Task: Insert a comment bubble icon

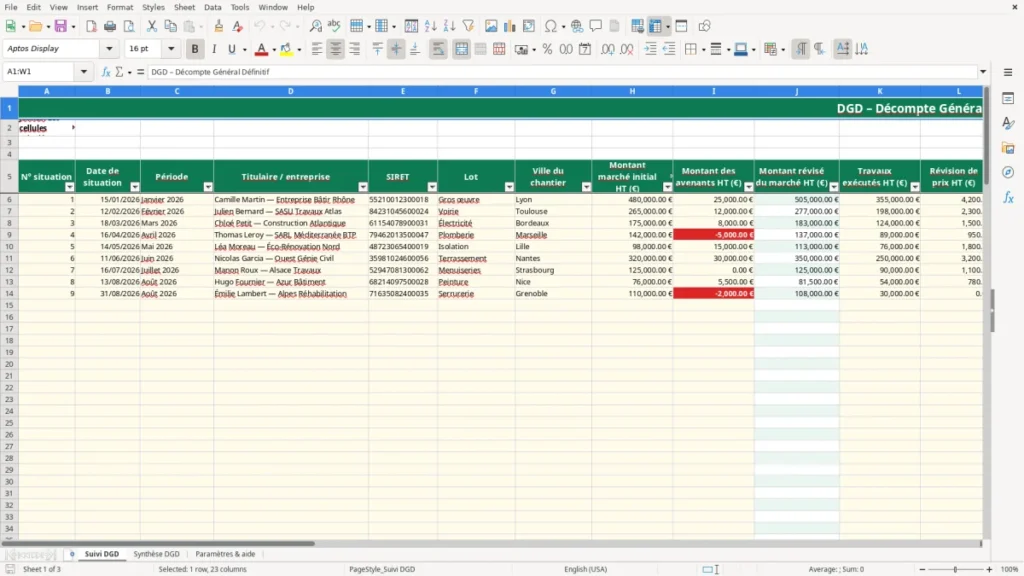Action: (596, 26)
